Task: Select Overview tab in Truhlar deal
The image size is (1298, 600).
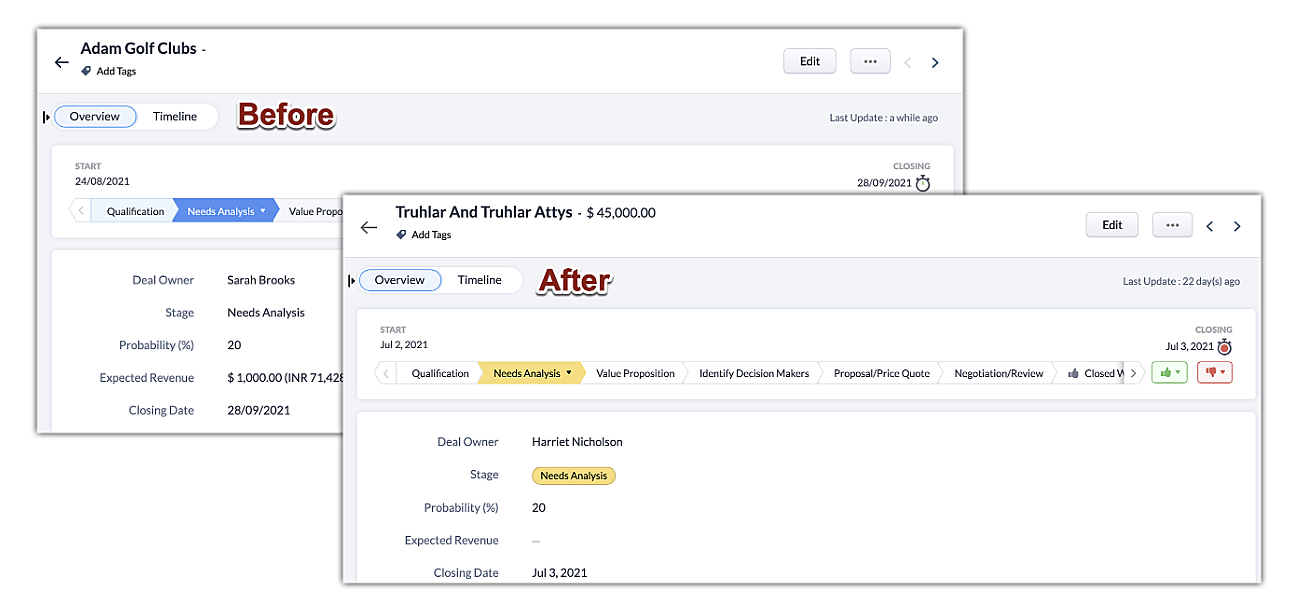Action: point(400,280)
